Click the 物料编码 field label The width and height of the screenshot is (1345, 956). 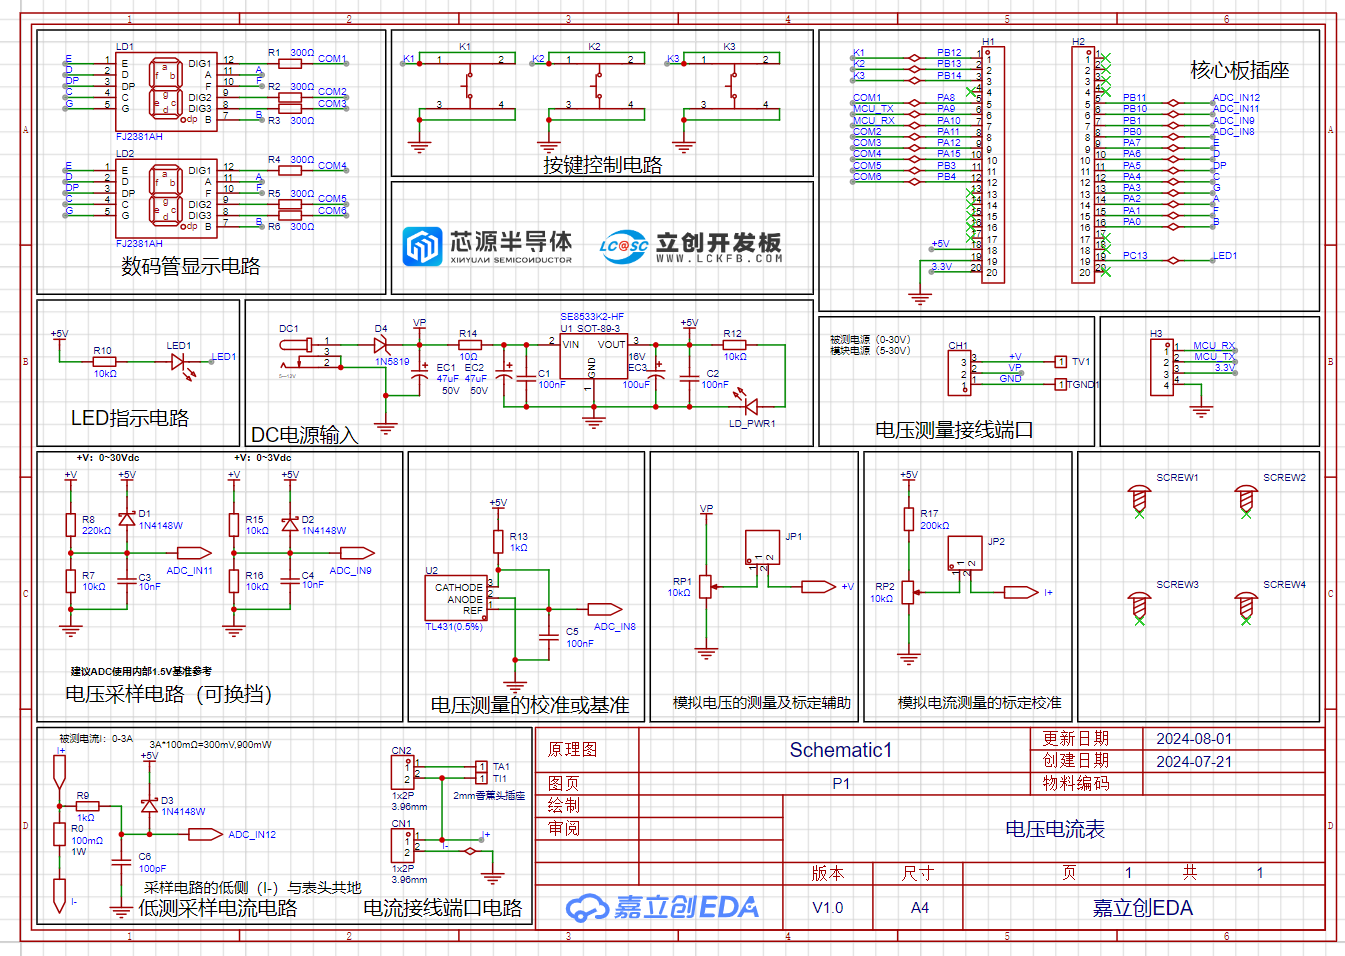pos(1076,784)
